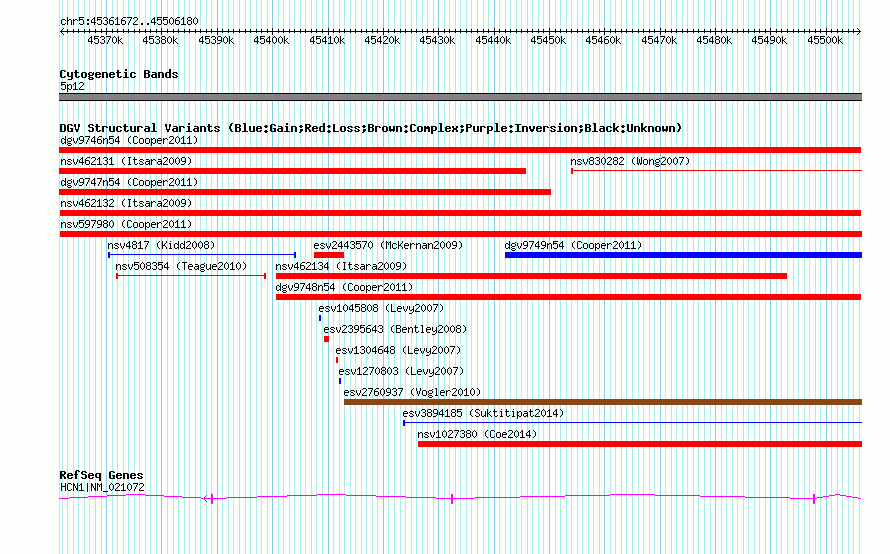
Task: Click the nsv508354 (Teague2010) label
Action: point(181,266)
